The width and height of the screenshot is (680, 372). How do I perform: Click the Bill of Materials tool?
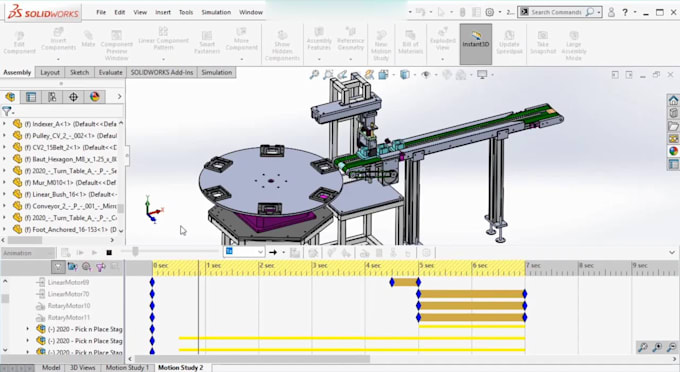coord(410,43)
